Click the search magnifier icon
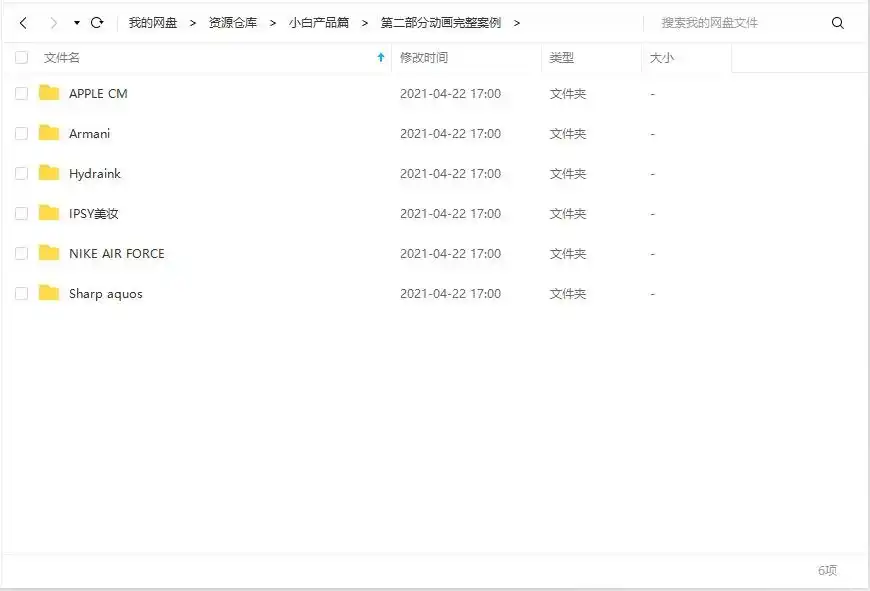Viewport: 870px width, 591px height. click(838, 22)
